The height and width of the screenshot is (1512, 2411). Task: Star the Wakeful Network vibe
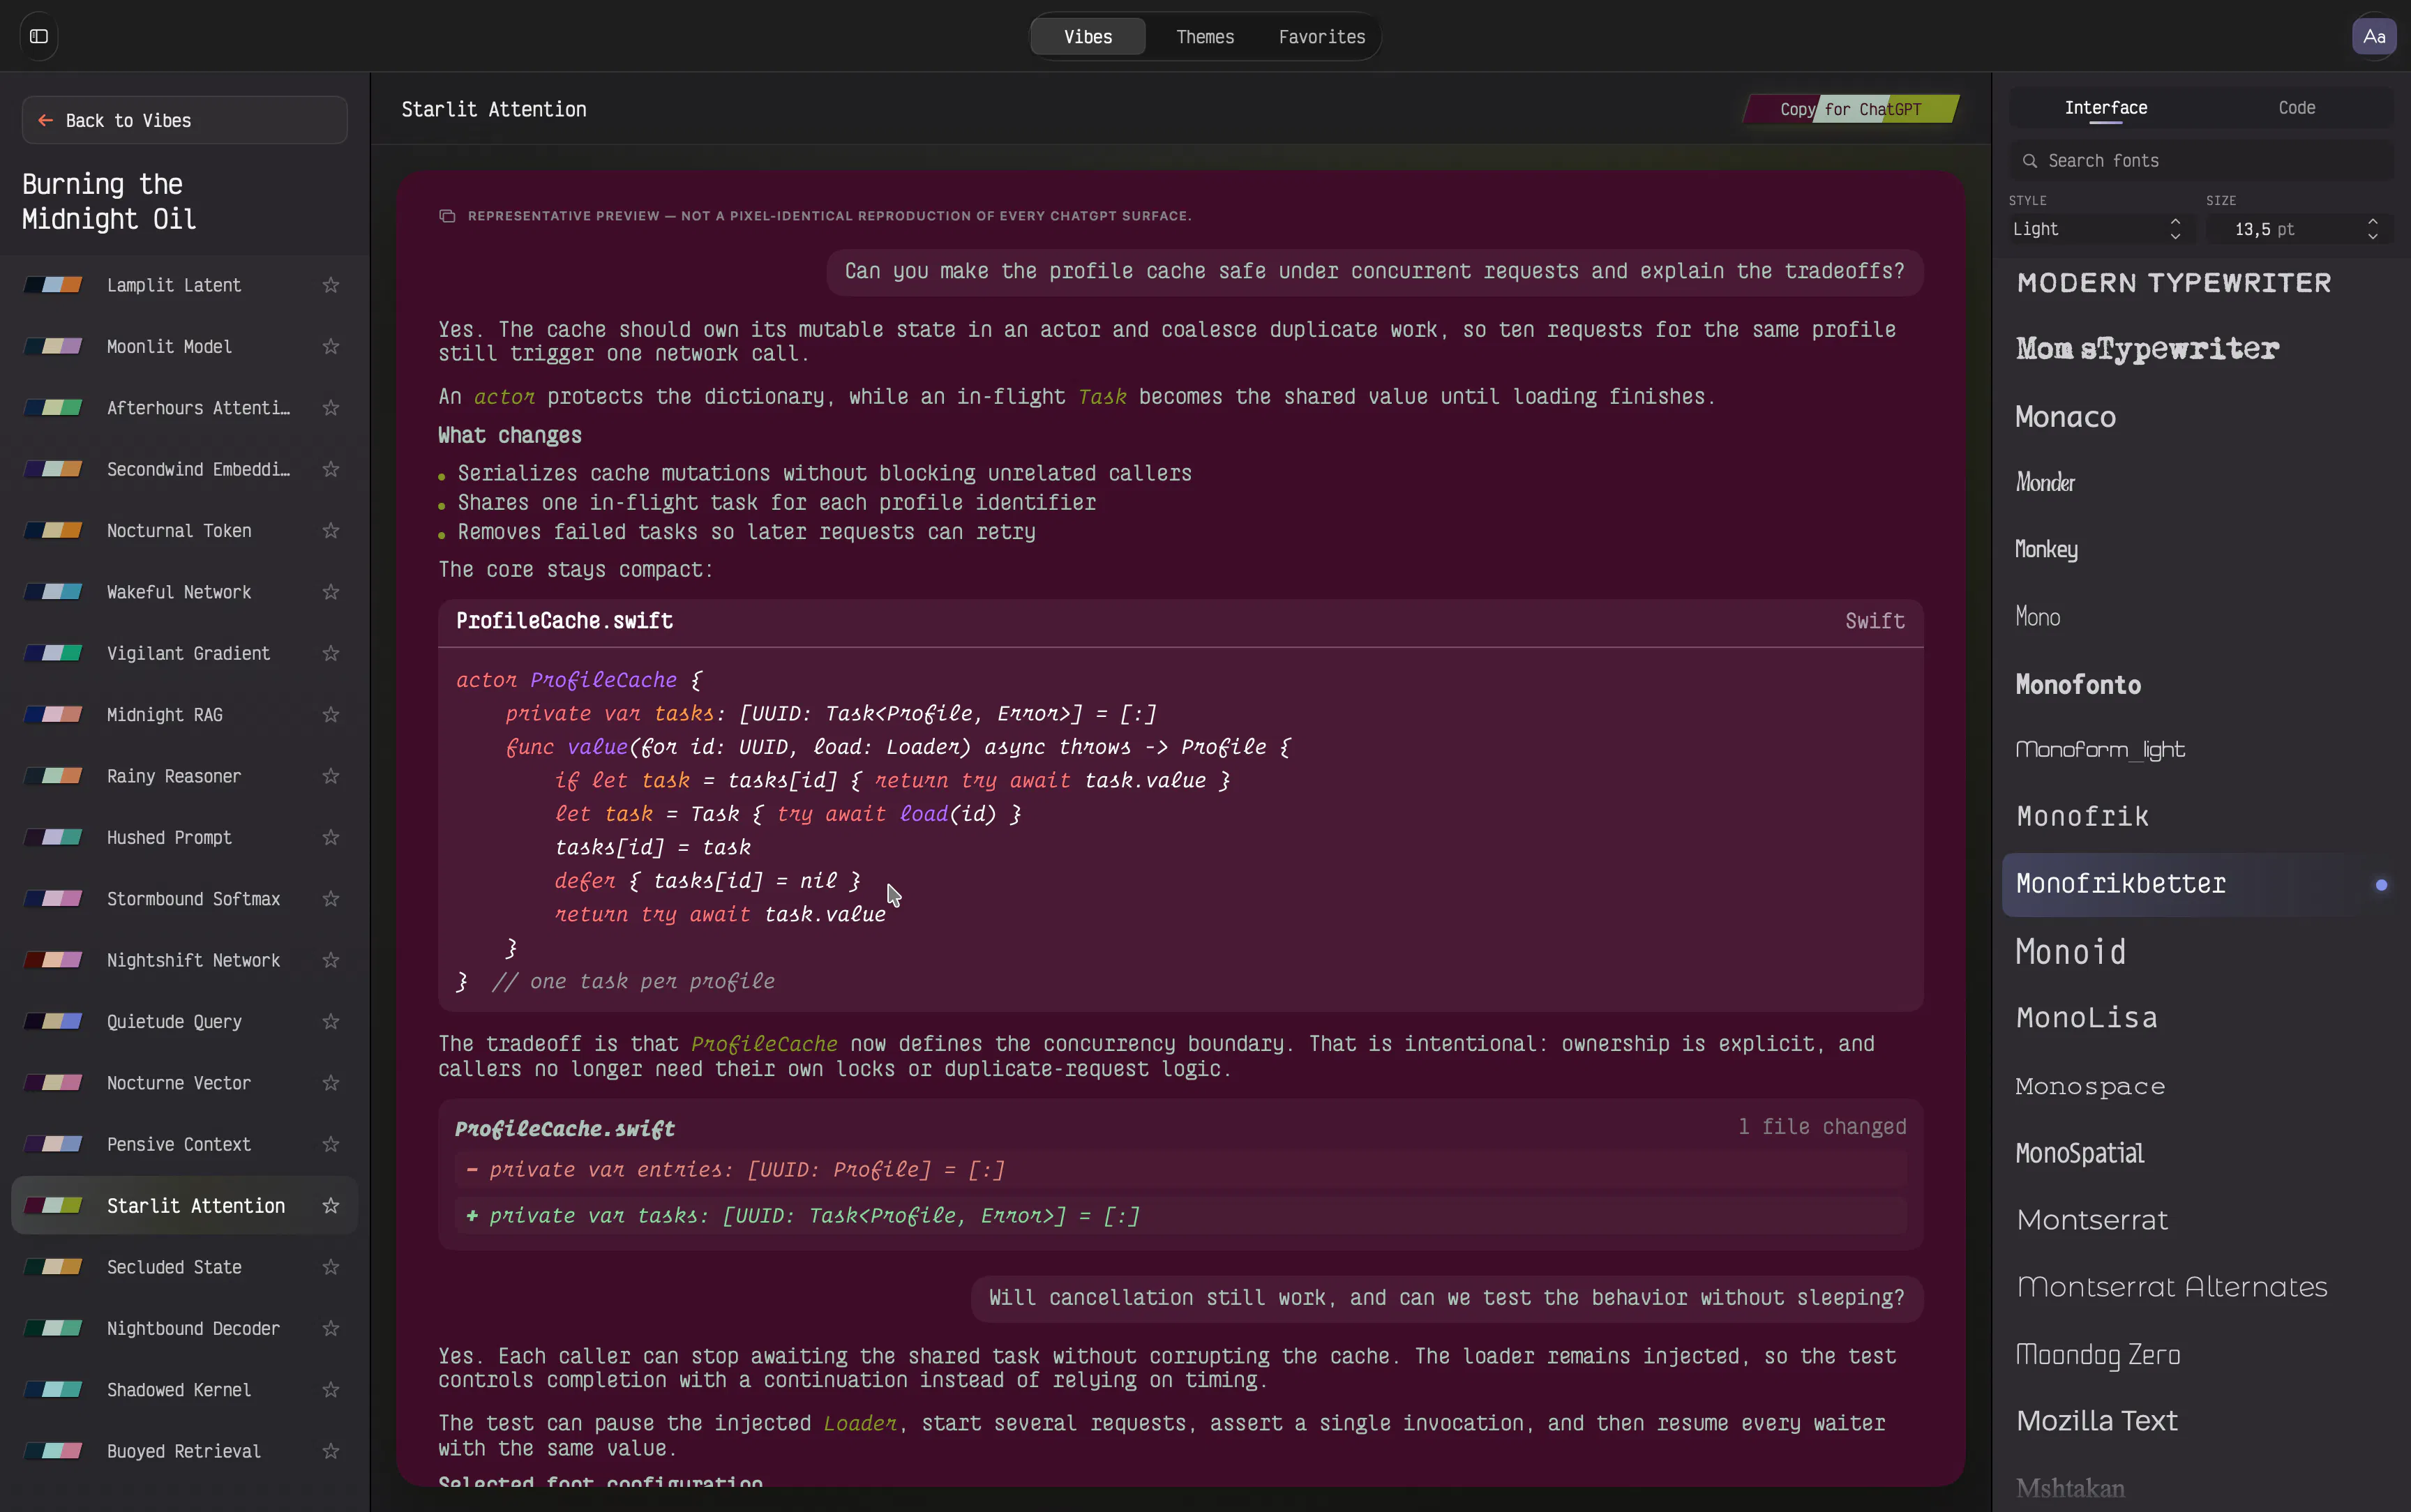pos(331,592)
